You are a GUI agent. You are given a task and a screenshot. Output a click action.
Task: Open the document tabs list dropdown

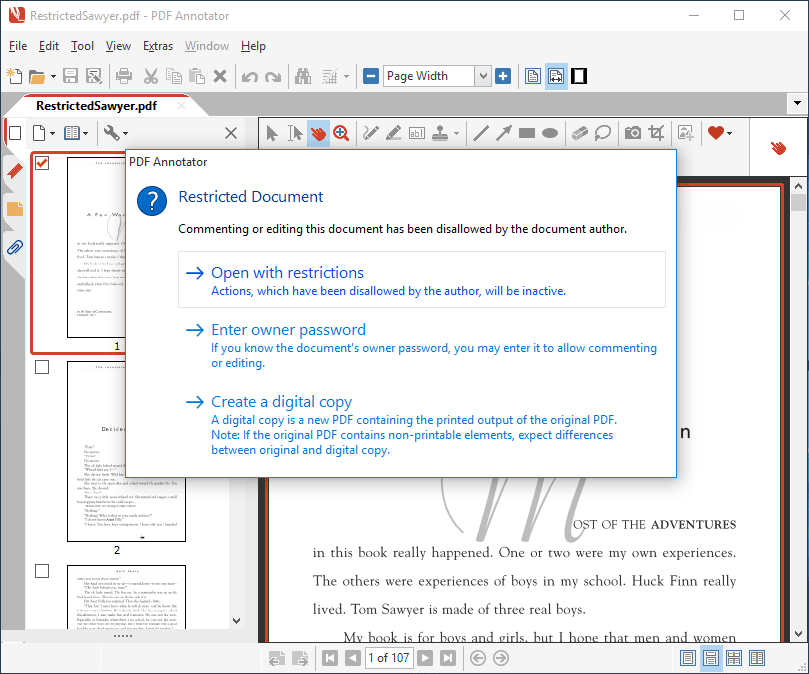(797, 103)
